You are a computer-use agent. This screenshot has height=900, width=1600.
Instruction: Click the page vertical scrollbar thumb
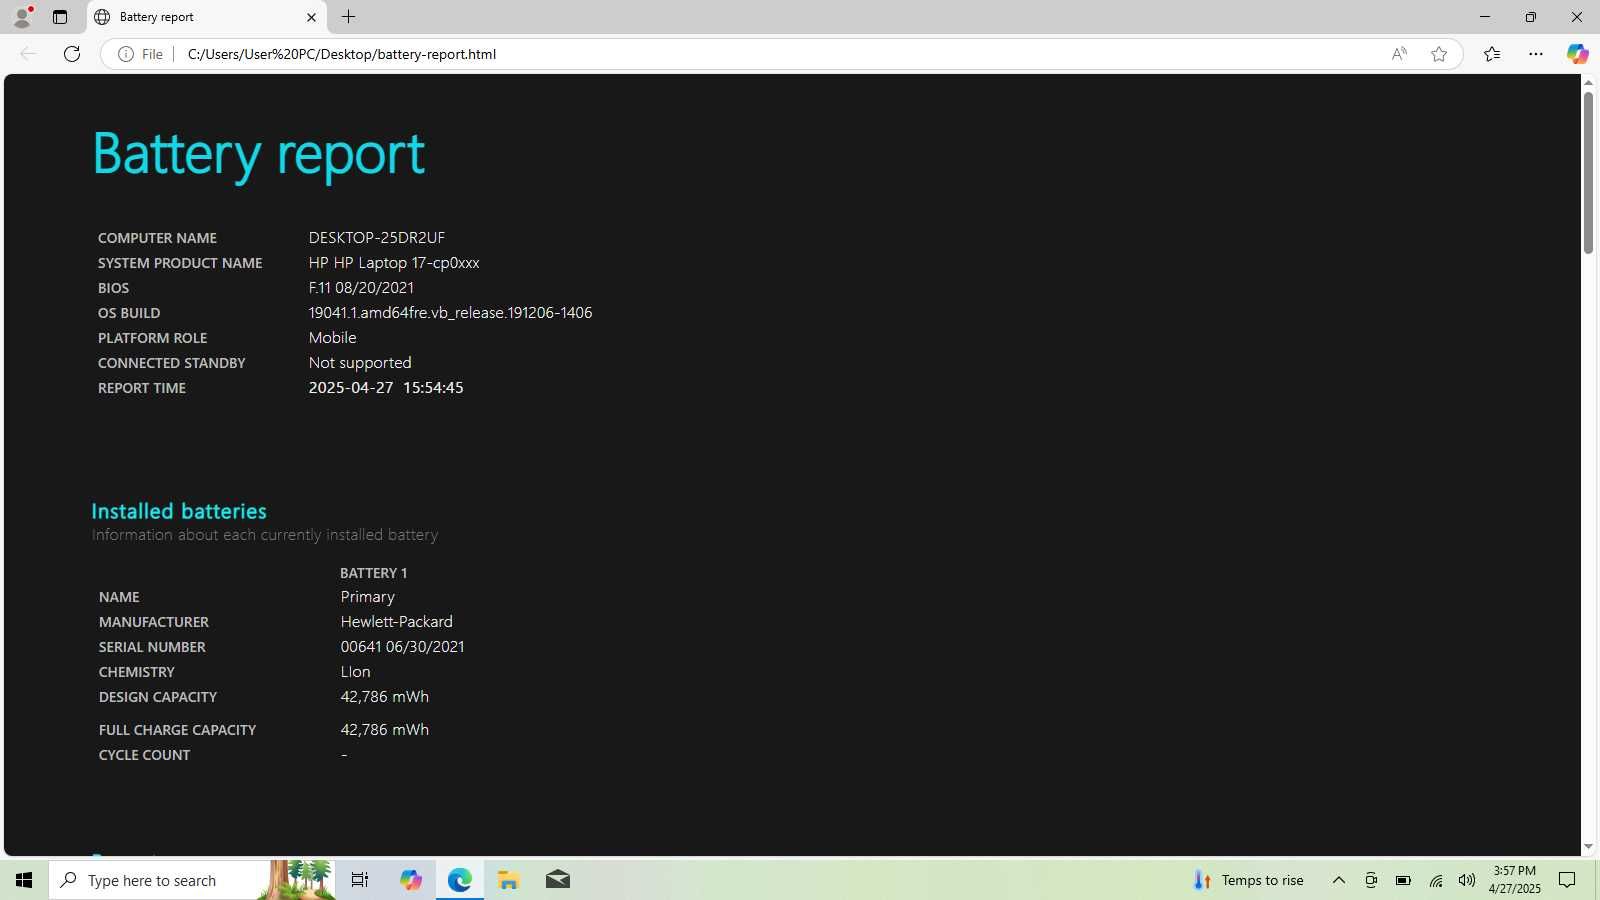click(x=1588, y=172)
